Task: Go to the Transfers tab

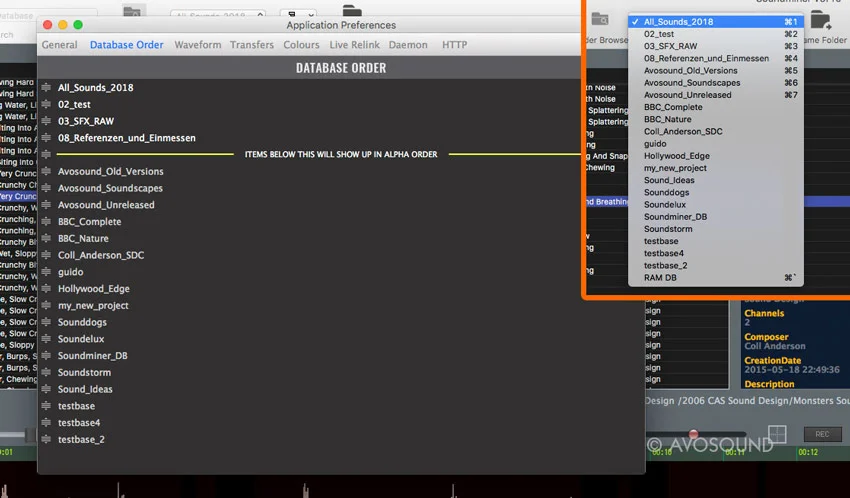Action: pyautogui.click(x=252, y=45)
